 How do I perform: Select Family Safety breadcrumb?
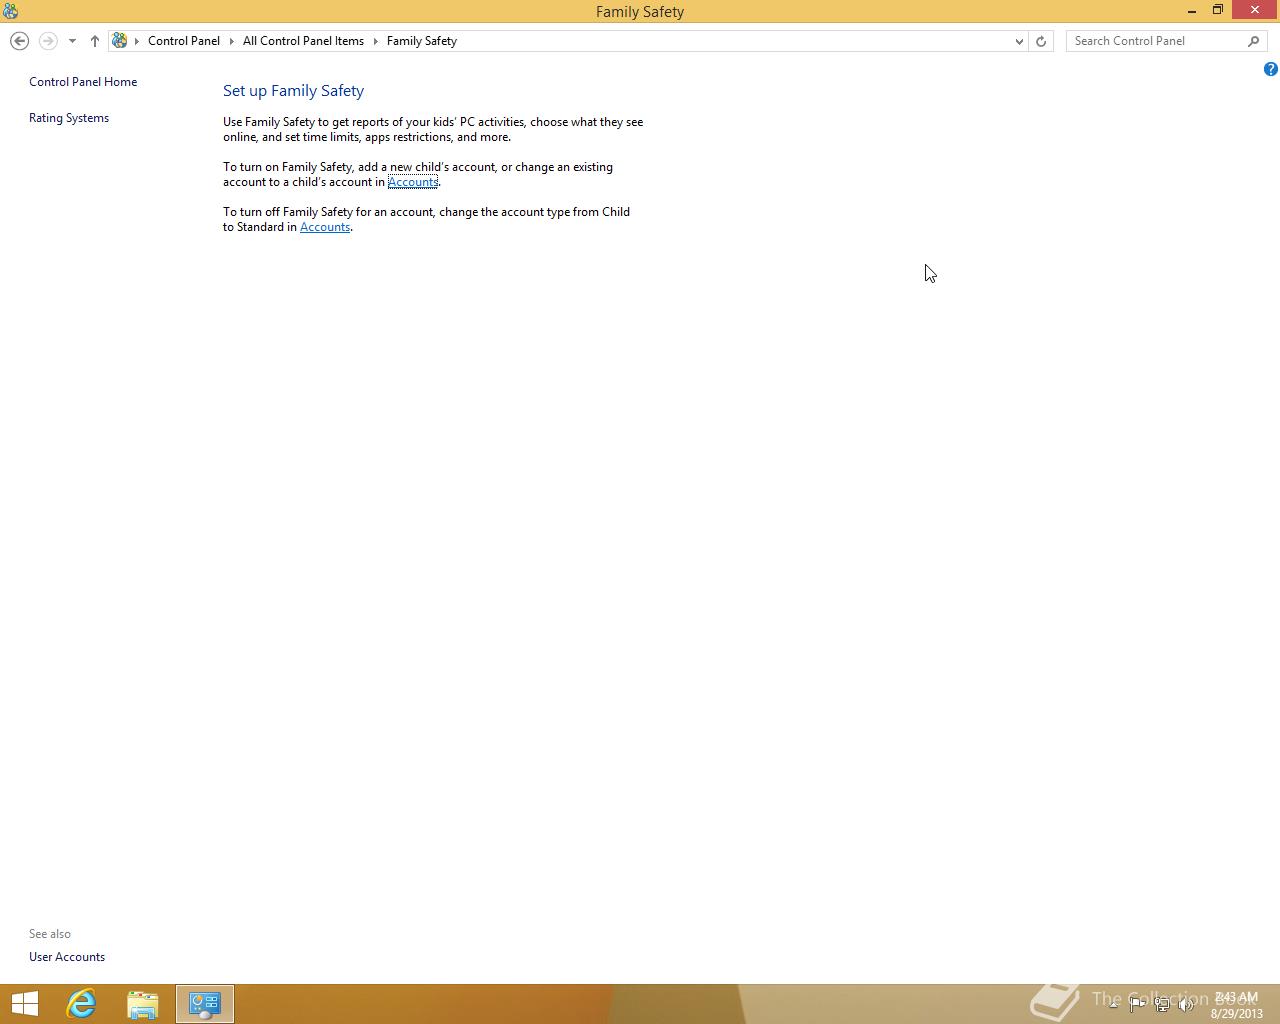point(422,41)
